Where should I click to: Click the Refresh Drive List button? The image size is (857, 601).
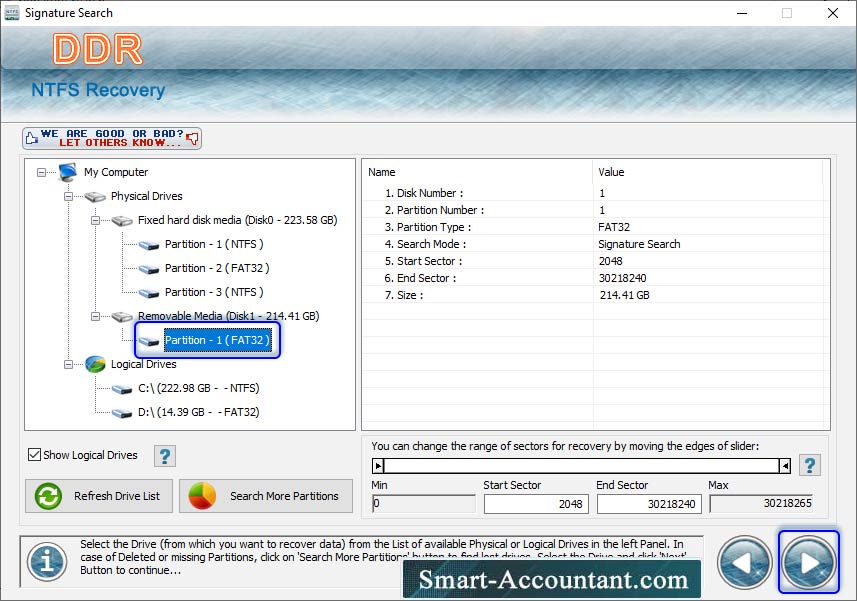point(99,496)
